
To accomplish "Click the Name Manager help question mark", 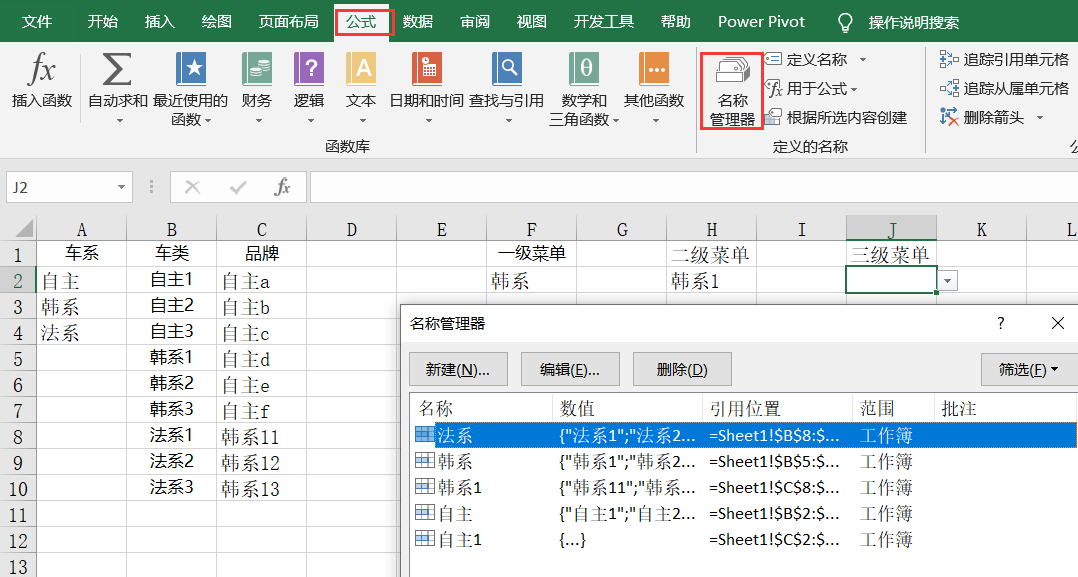I will click(x=1000, y=323).
